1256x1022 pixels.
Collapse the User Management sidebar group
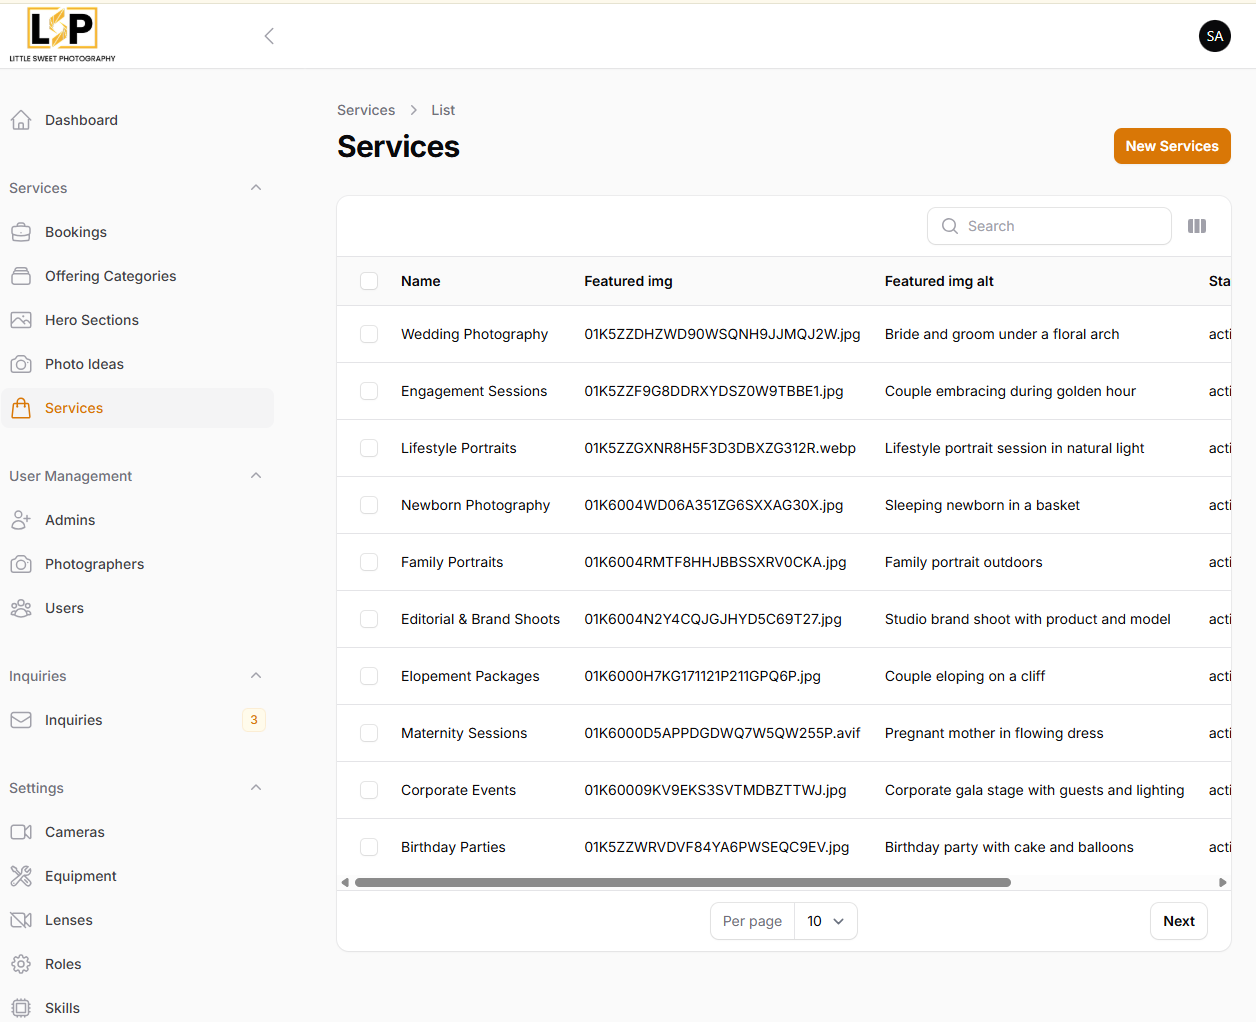(x=256, y=476)
